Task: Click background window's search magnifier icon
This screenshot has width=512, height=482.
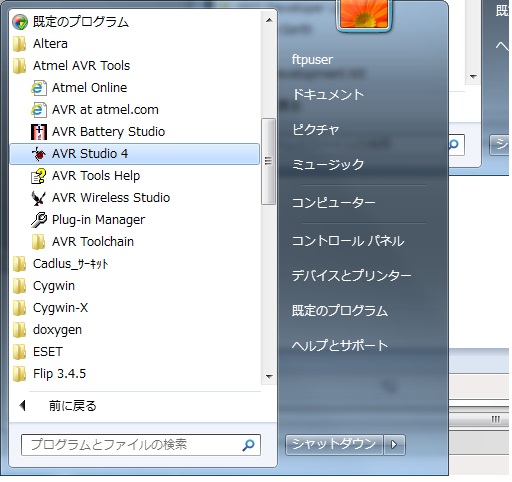Action: 454,145
